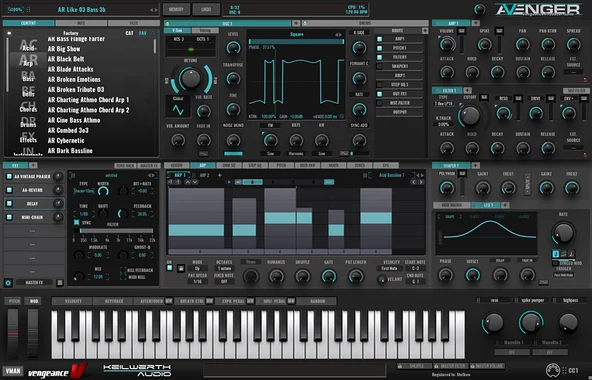The height and width of the screenshot is (380, 592).
Task: Play the arpeggiator pattern preview
Action: point(229,182)
